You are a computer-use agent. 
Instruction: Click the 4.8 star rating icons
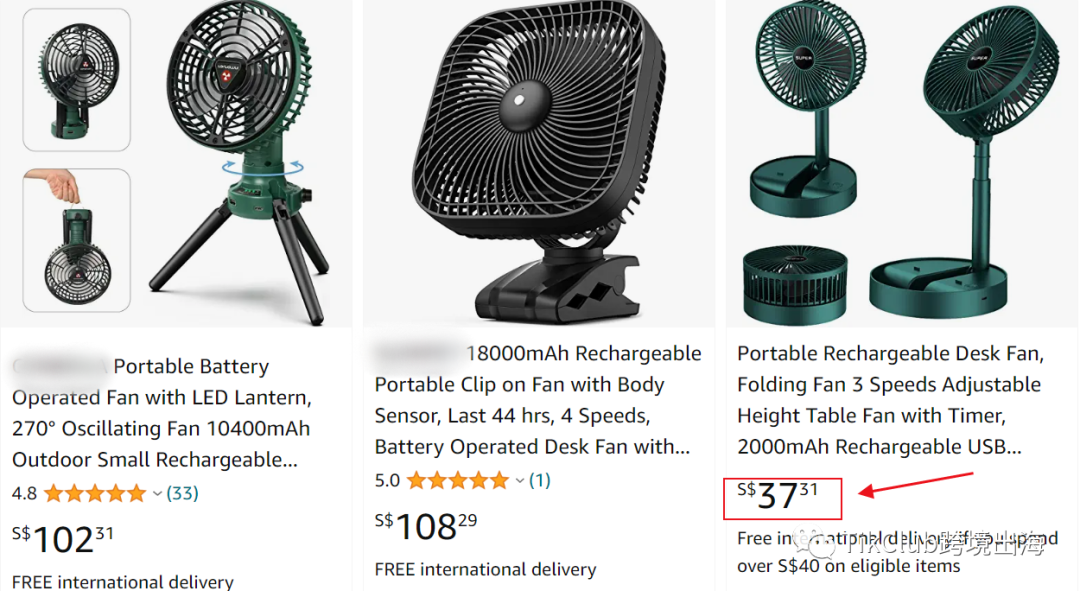[x=94, y=493]
